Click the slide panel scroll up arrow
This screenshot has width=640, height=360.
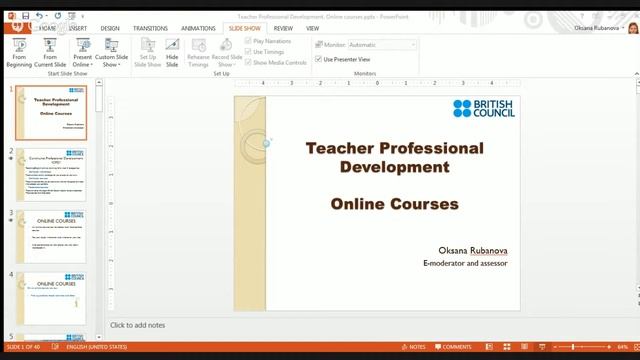tap(99, 82)
